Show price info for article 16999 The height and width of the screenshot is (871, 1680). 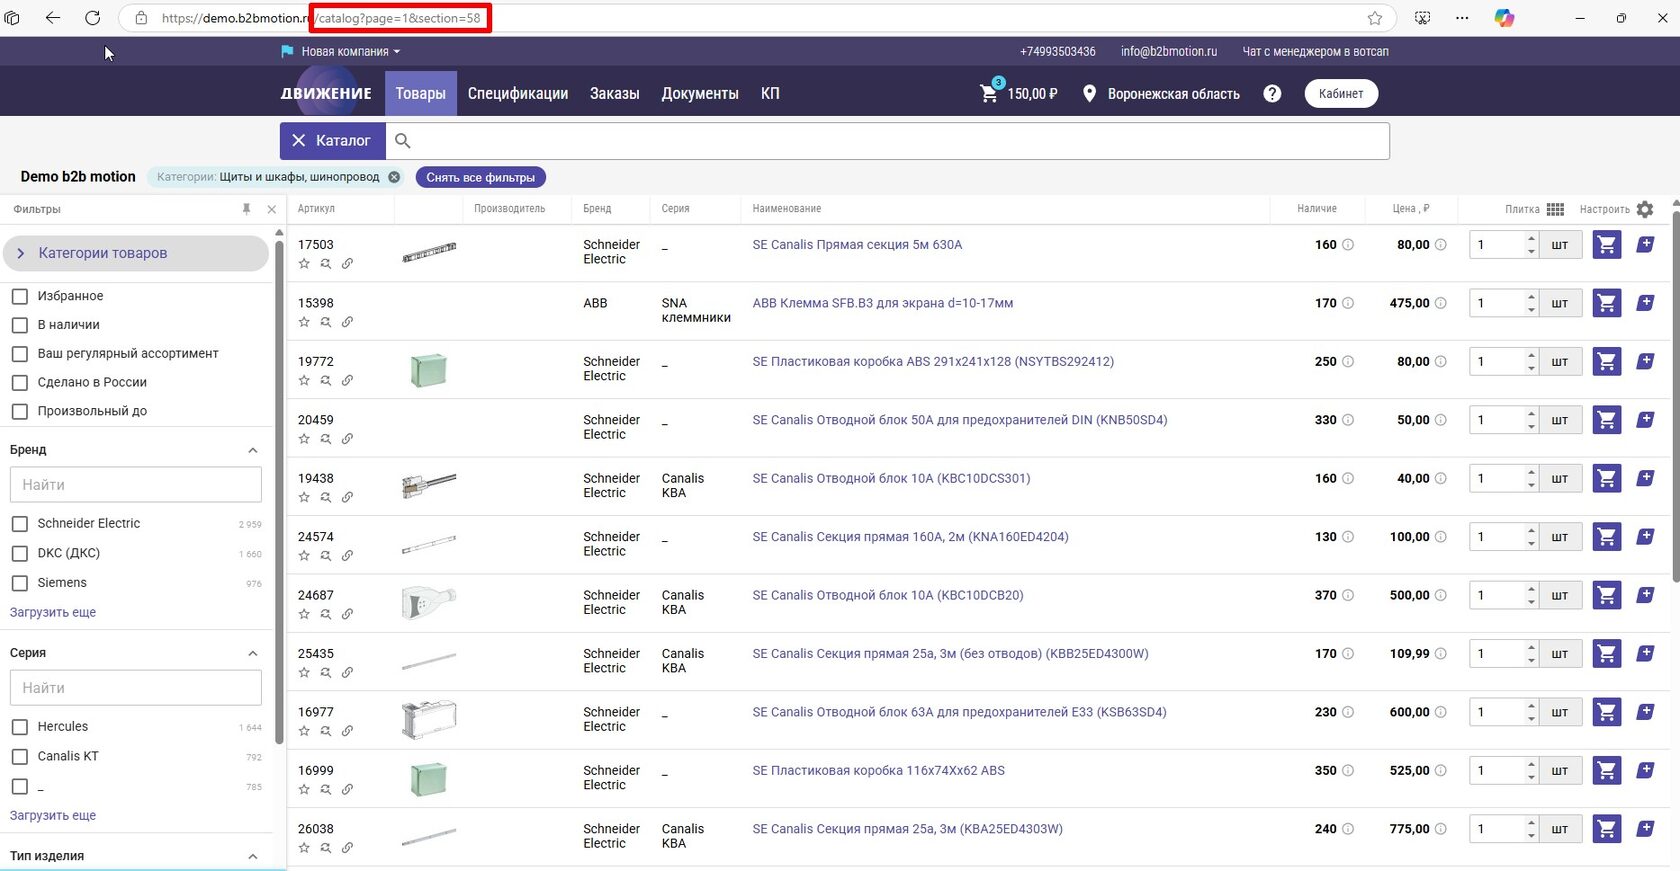coord(1440,771)
